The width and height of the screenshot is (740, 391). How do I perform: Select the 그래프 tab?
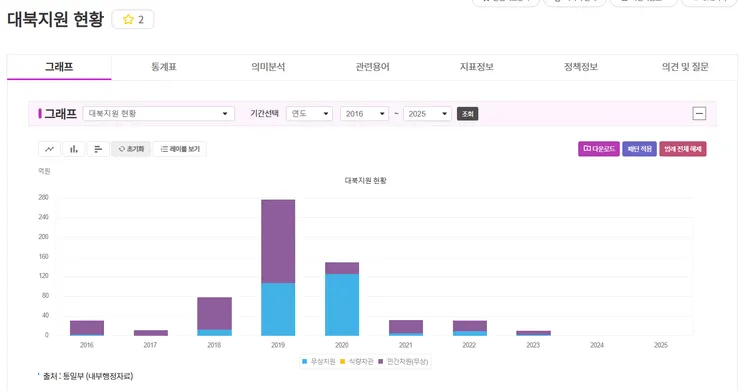[x=59, y=67]
